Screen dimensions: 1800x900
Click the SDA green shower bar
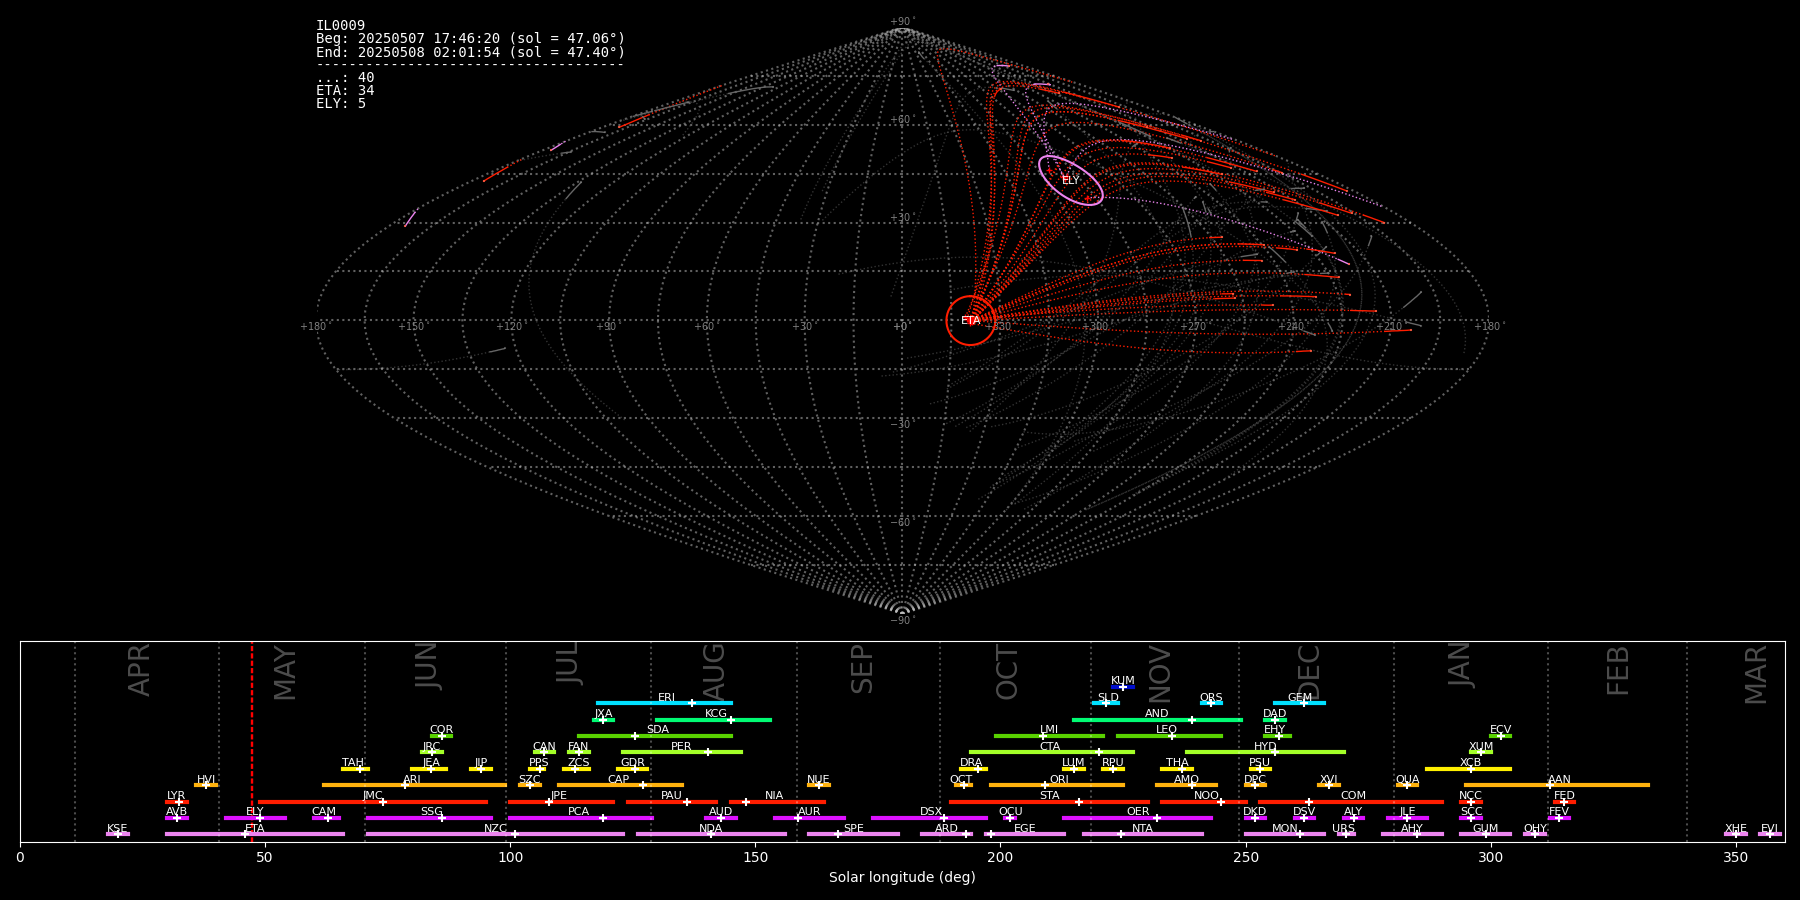[655, 735]
